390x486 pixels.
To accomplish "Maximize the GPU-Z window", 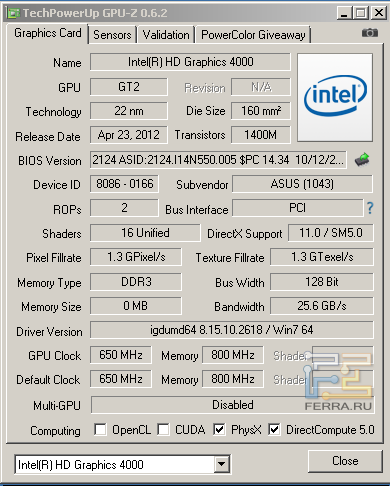I will [x=361, y=13].
